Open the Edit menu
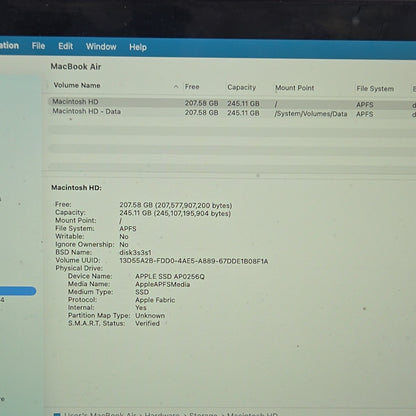 (x=65, y=46)
